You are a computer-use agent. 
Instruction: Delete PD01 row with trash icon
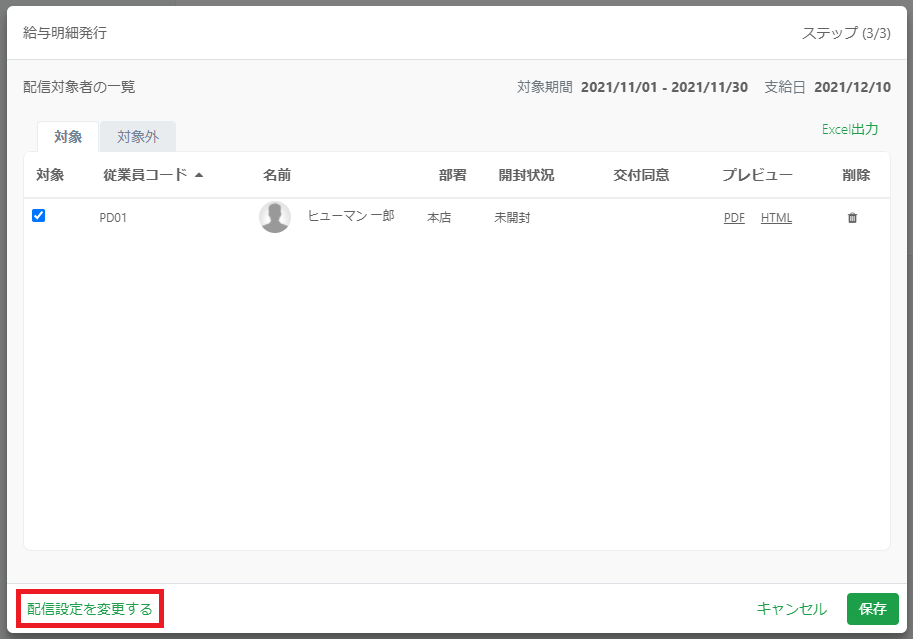[852, 218]
